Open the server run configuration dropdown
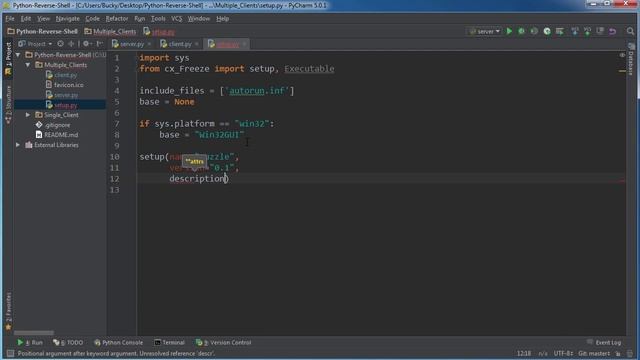Viewport: 640px width, 360px height. pyautogui.click(x=485, y=31)
